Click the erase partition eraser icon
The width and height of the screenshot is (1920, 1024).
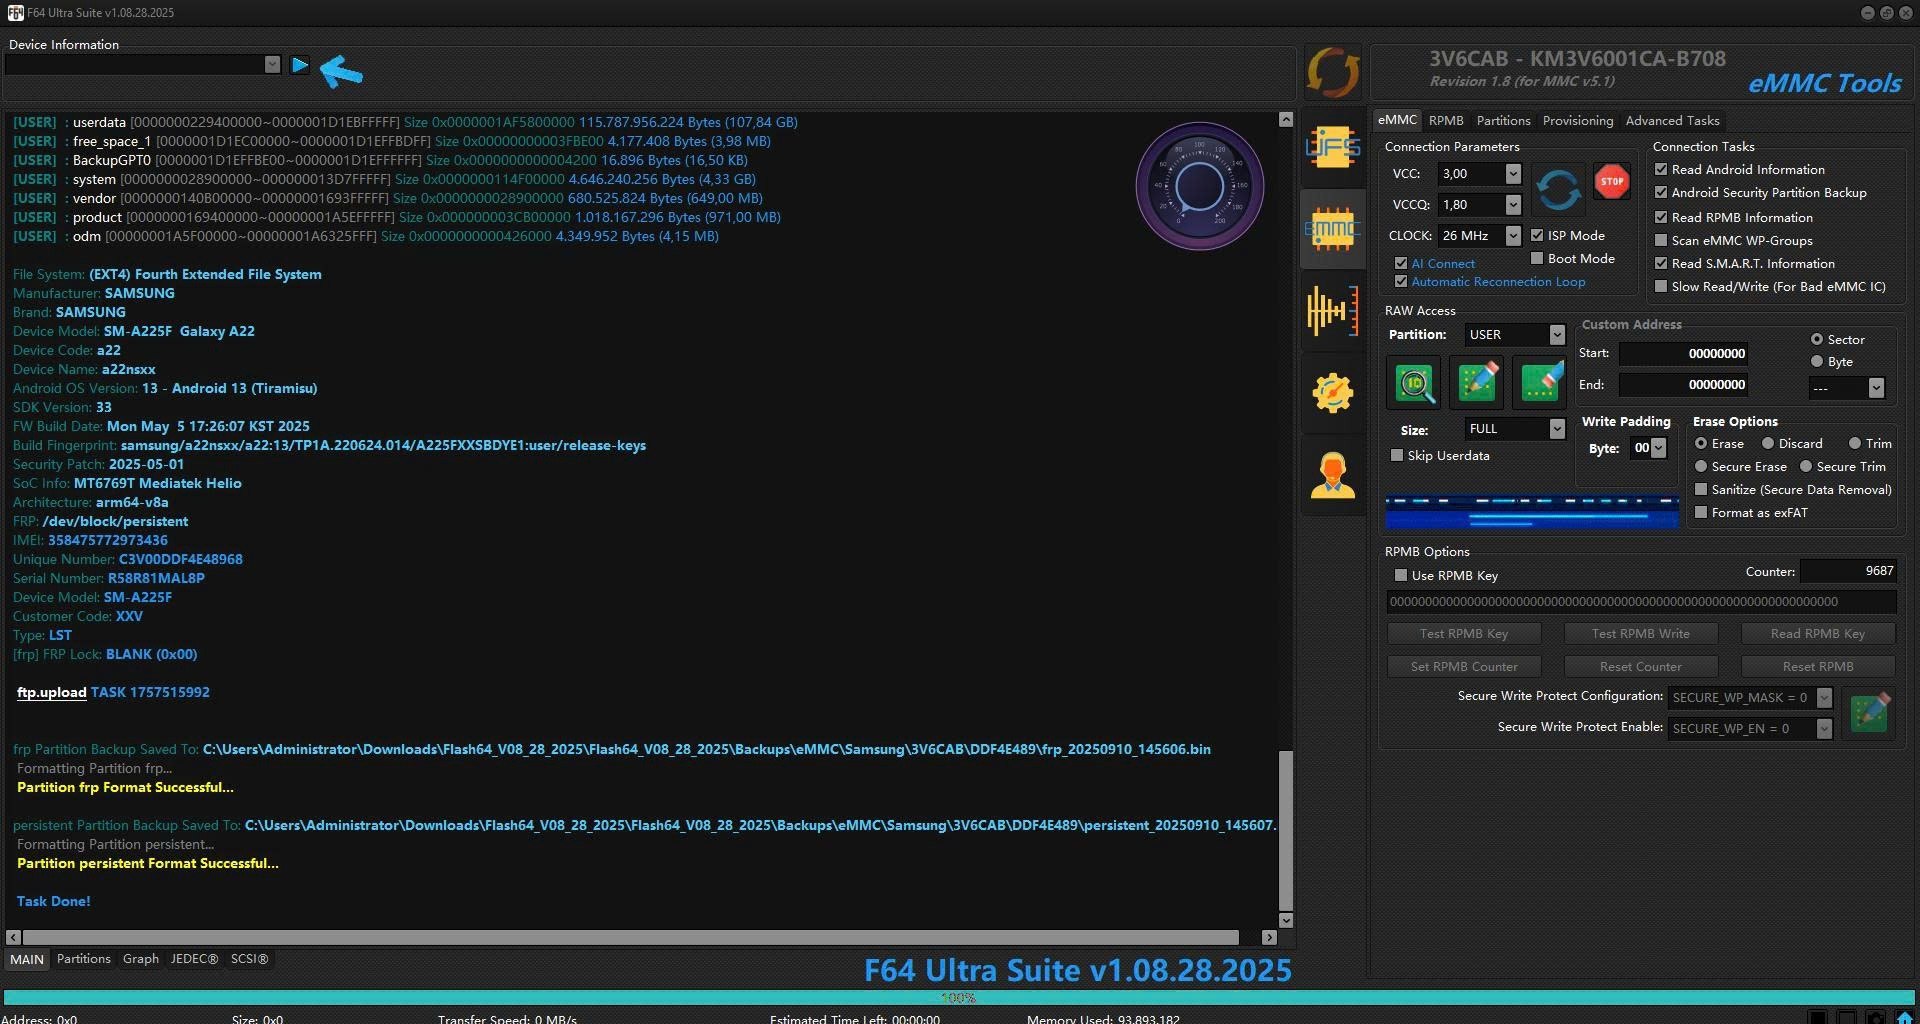[x=1540, y=383]
